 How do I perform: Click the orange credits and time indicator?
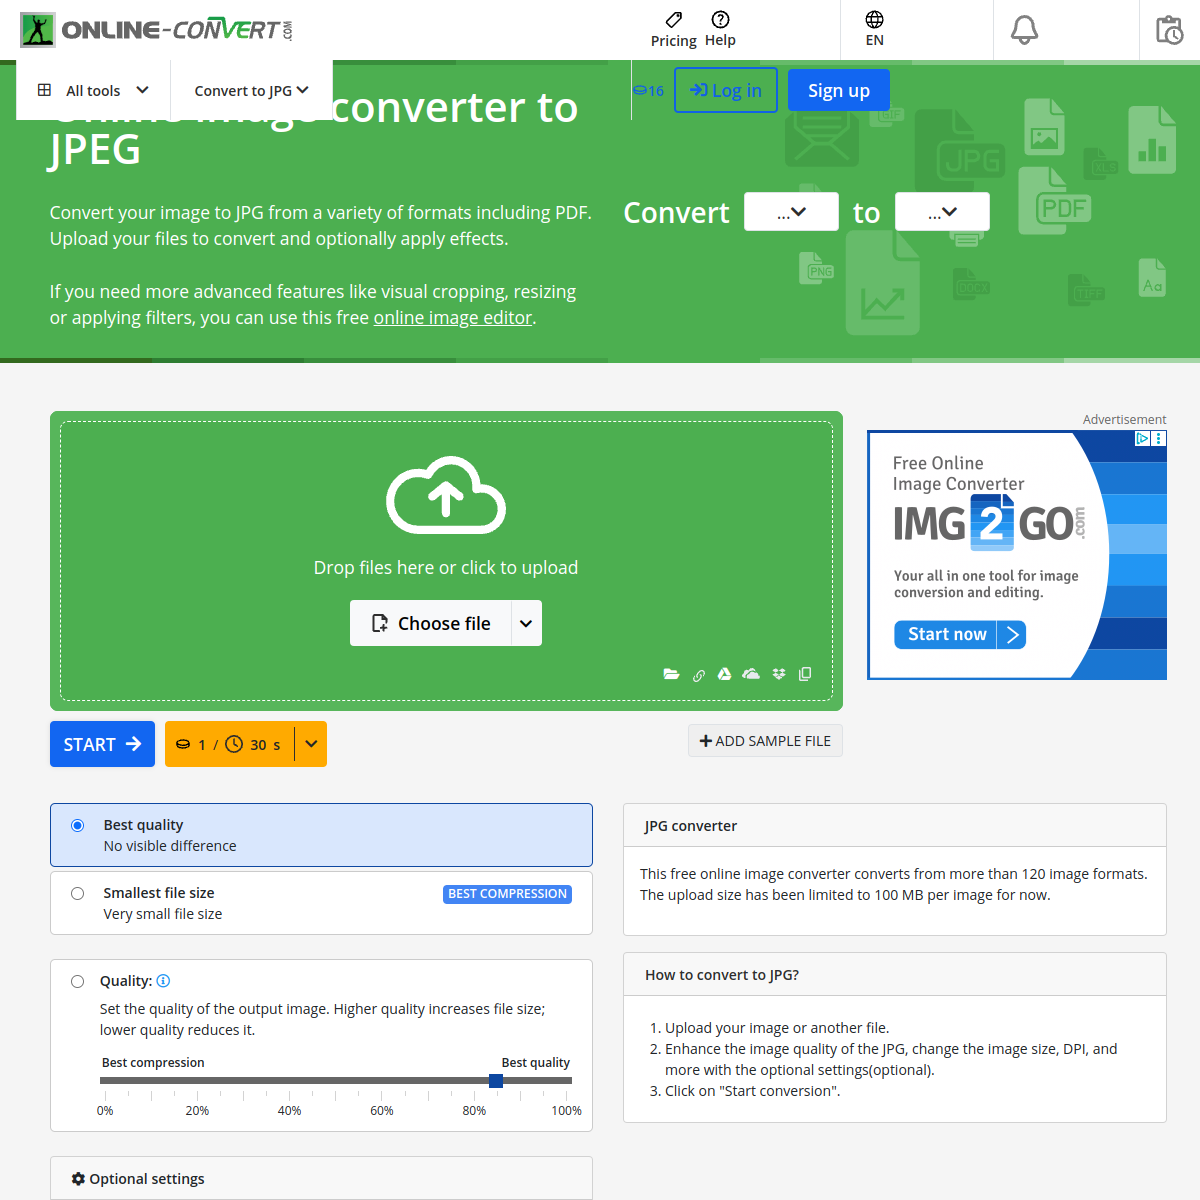click(229, 744)
